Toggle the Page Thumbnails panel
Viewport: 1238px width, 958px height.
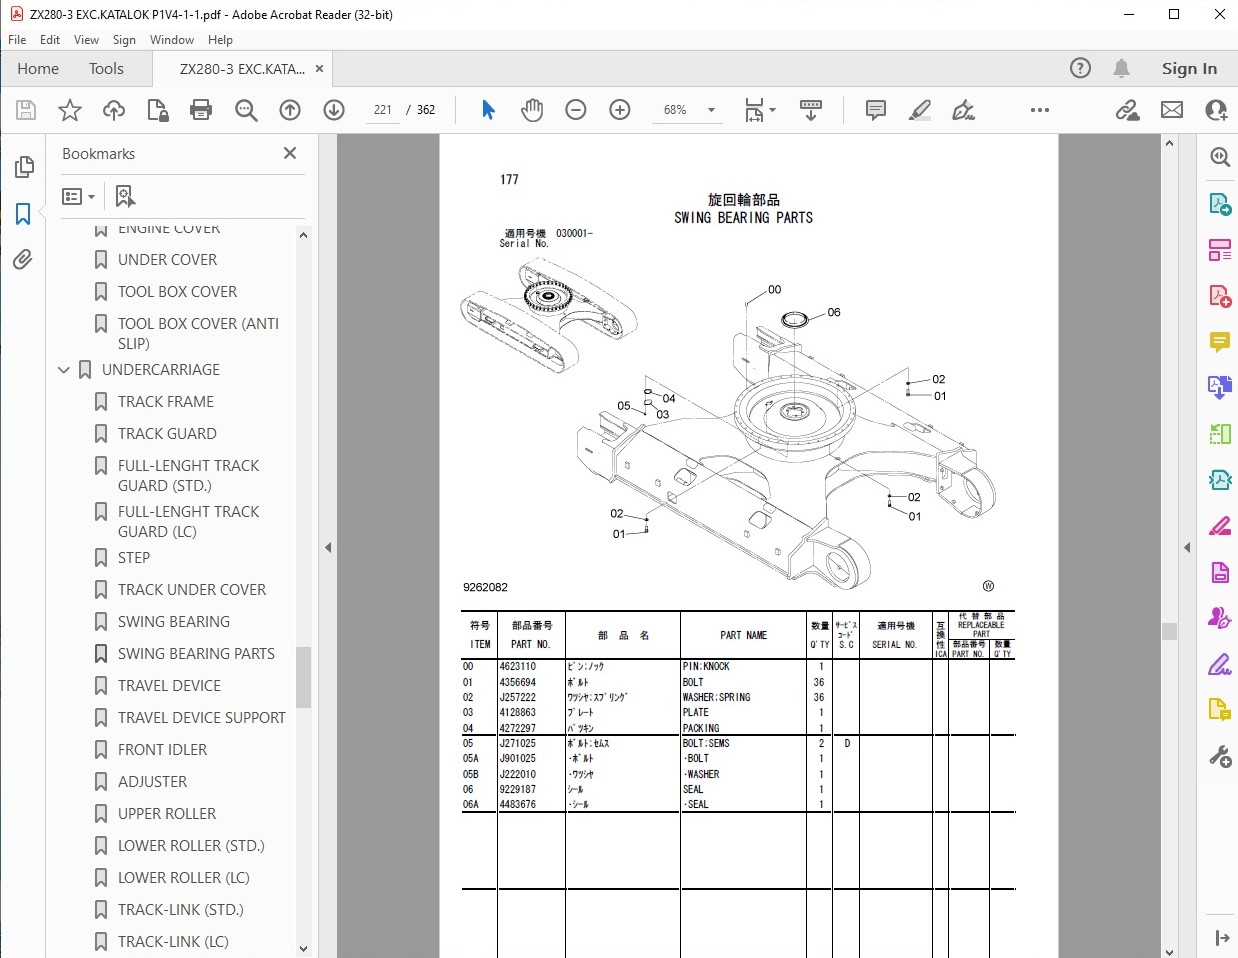tap(24, 167)
